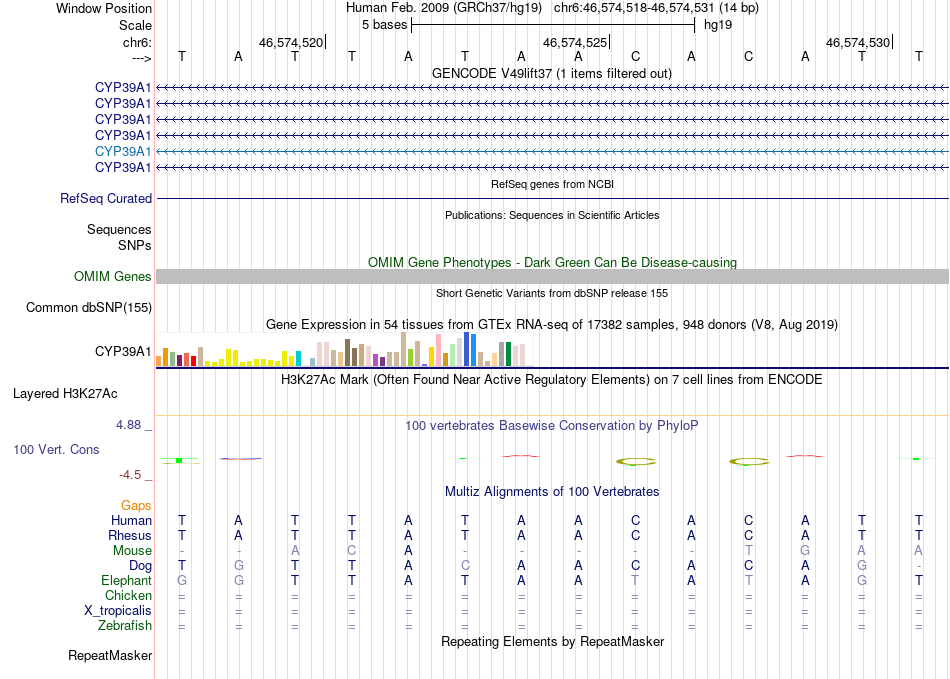This screenshot has width=950, height=679.
Task: Click the 4.88 upper conservation value
Action: [x=128, y=425]
